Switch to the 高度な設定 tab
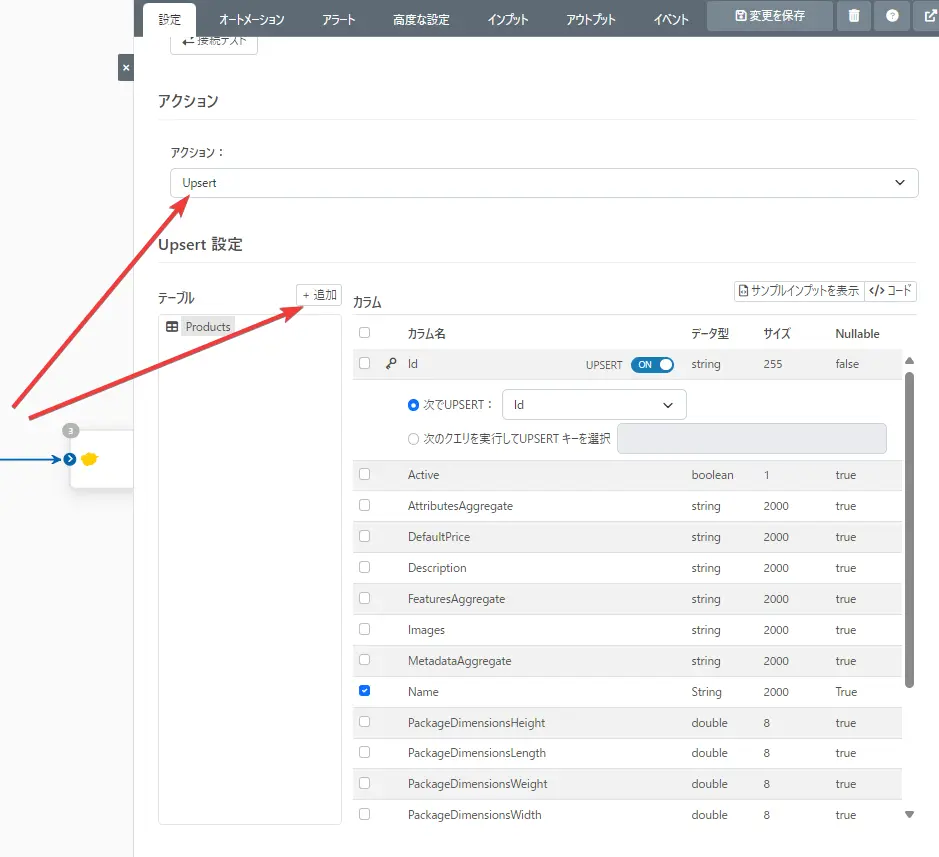The image size is (939, 857). click(421, 20)
